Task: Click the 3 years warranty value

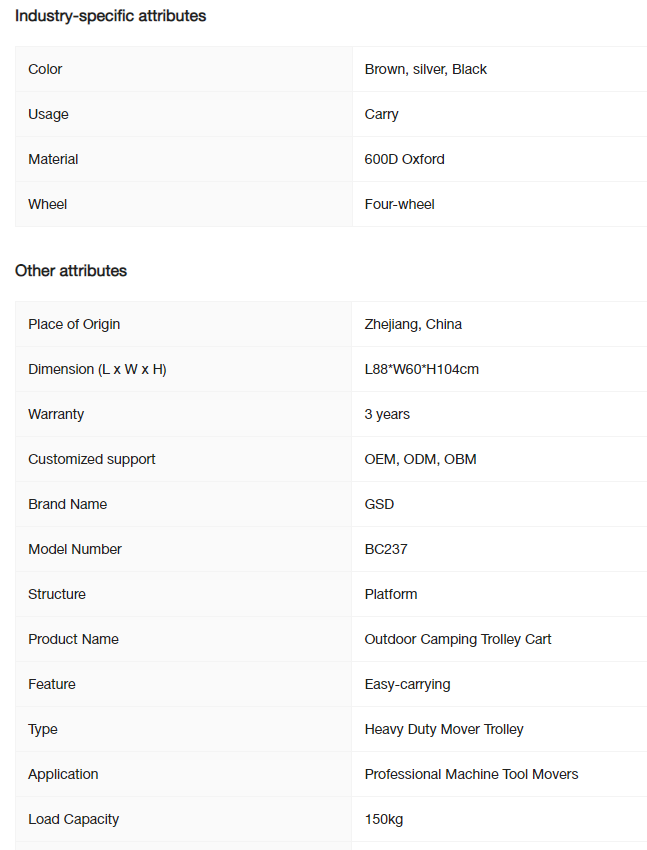Action: 387,414
